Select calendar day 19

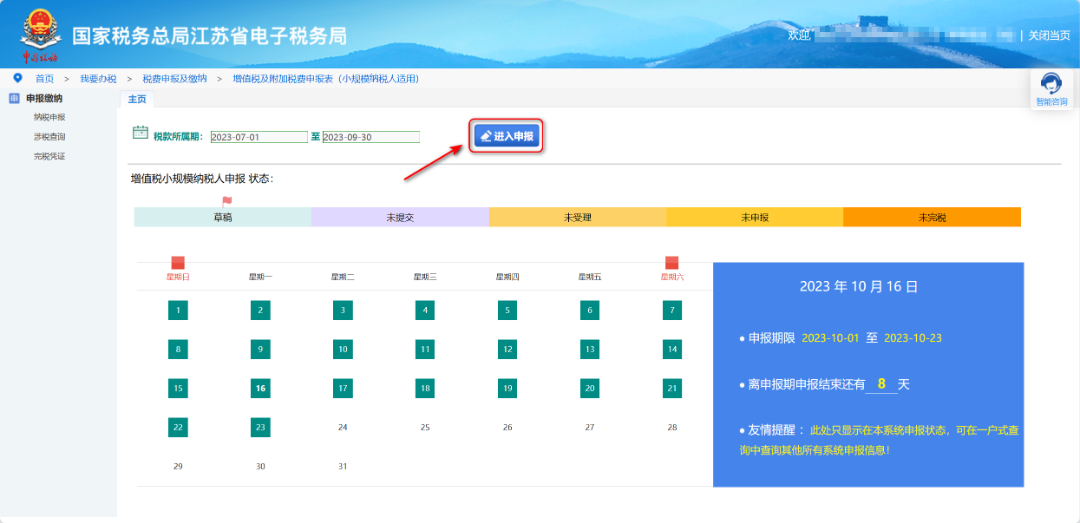point(508,388)
